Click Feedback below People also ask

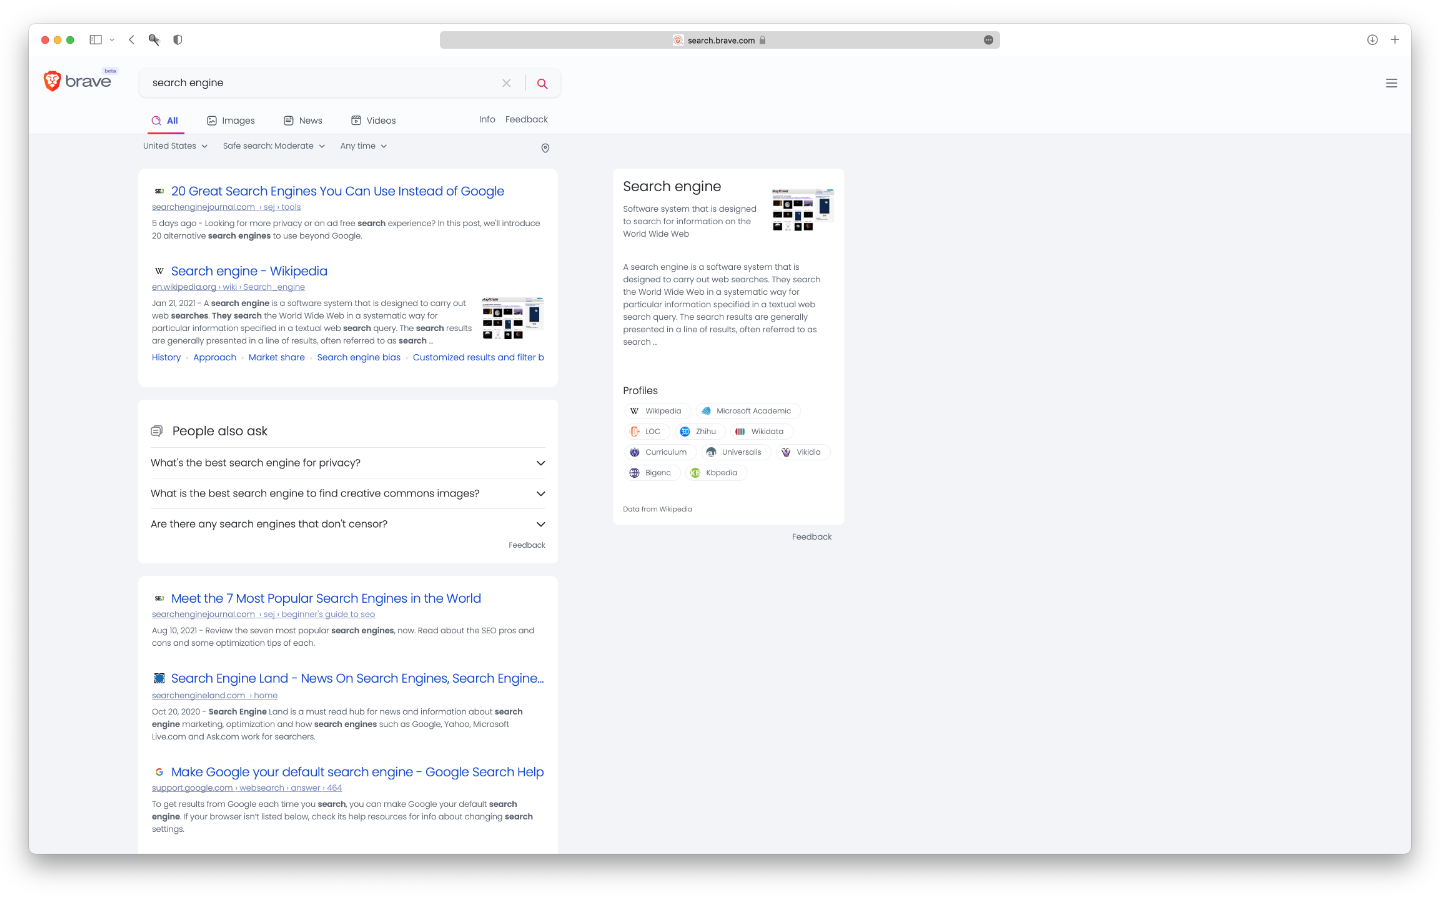[527, 545]
